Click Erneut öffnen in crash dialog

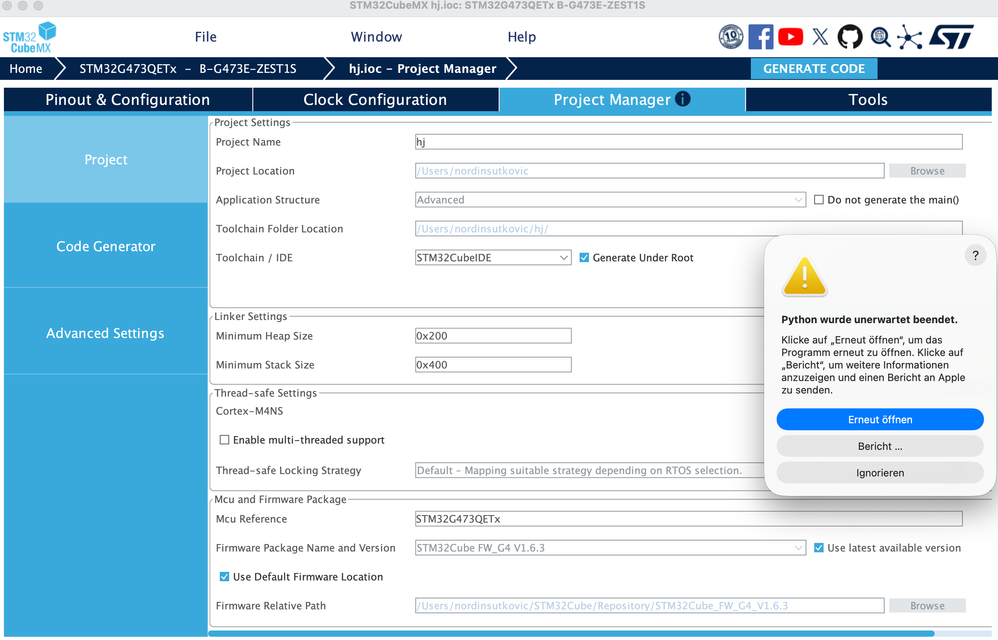coord(880,419)
